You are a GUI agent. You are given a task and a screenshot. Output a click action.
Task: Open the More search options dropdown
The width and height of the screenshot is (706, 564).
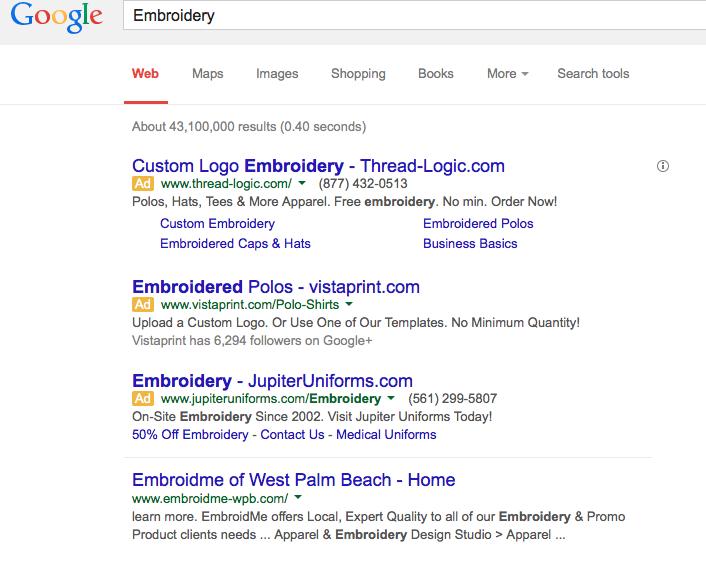[x=507, y=74]
